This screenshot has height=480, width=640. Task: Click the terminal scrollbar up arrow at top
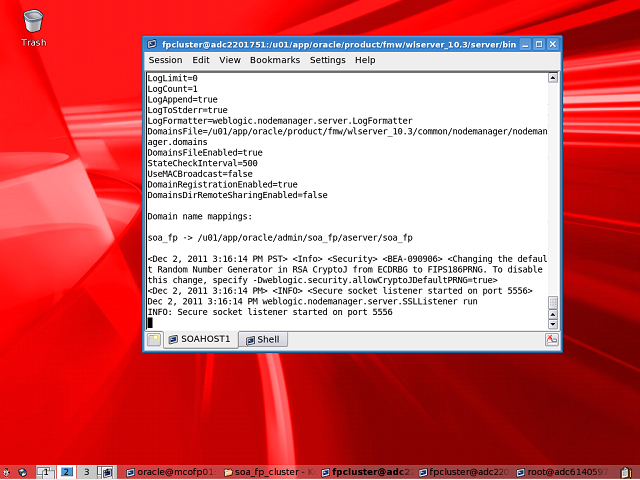pyautogui.click(x=553, y=78)
